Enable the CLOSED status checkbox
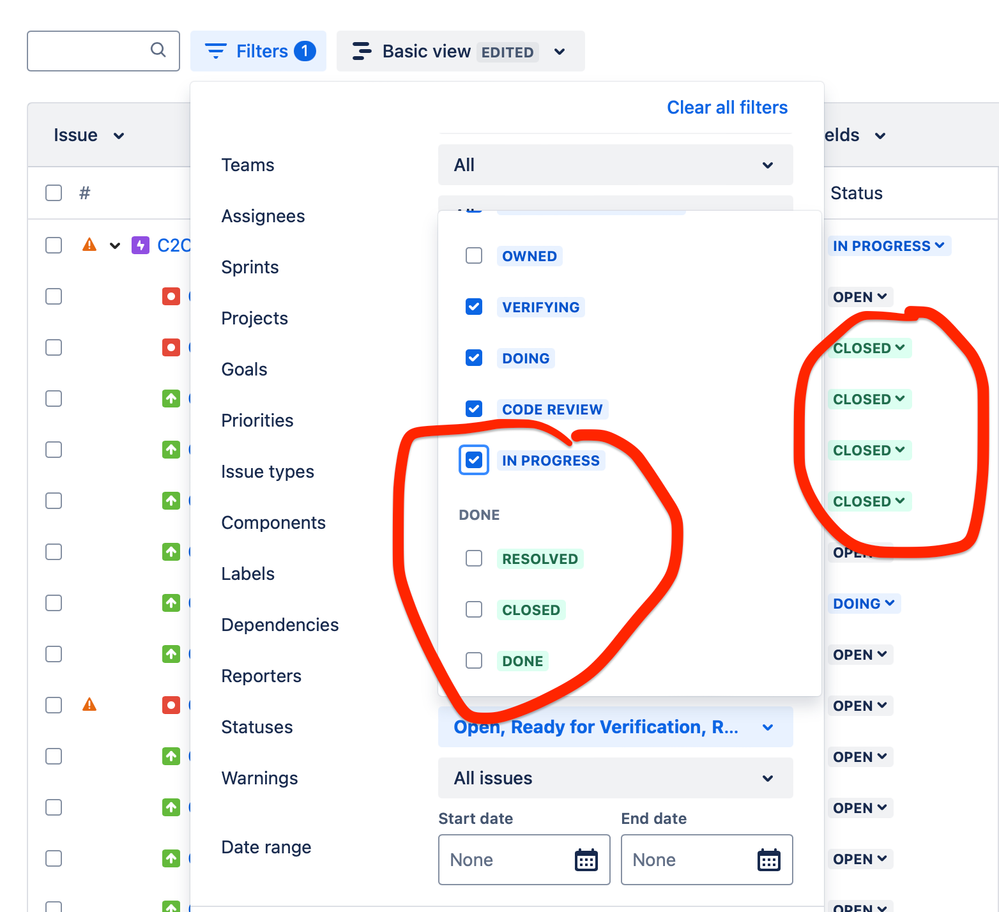This screenshot has height=912, width=999. (474, 609)
